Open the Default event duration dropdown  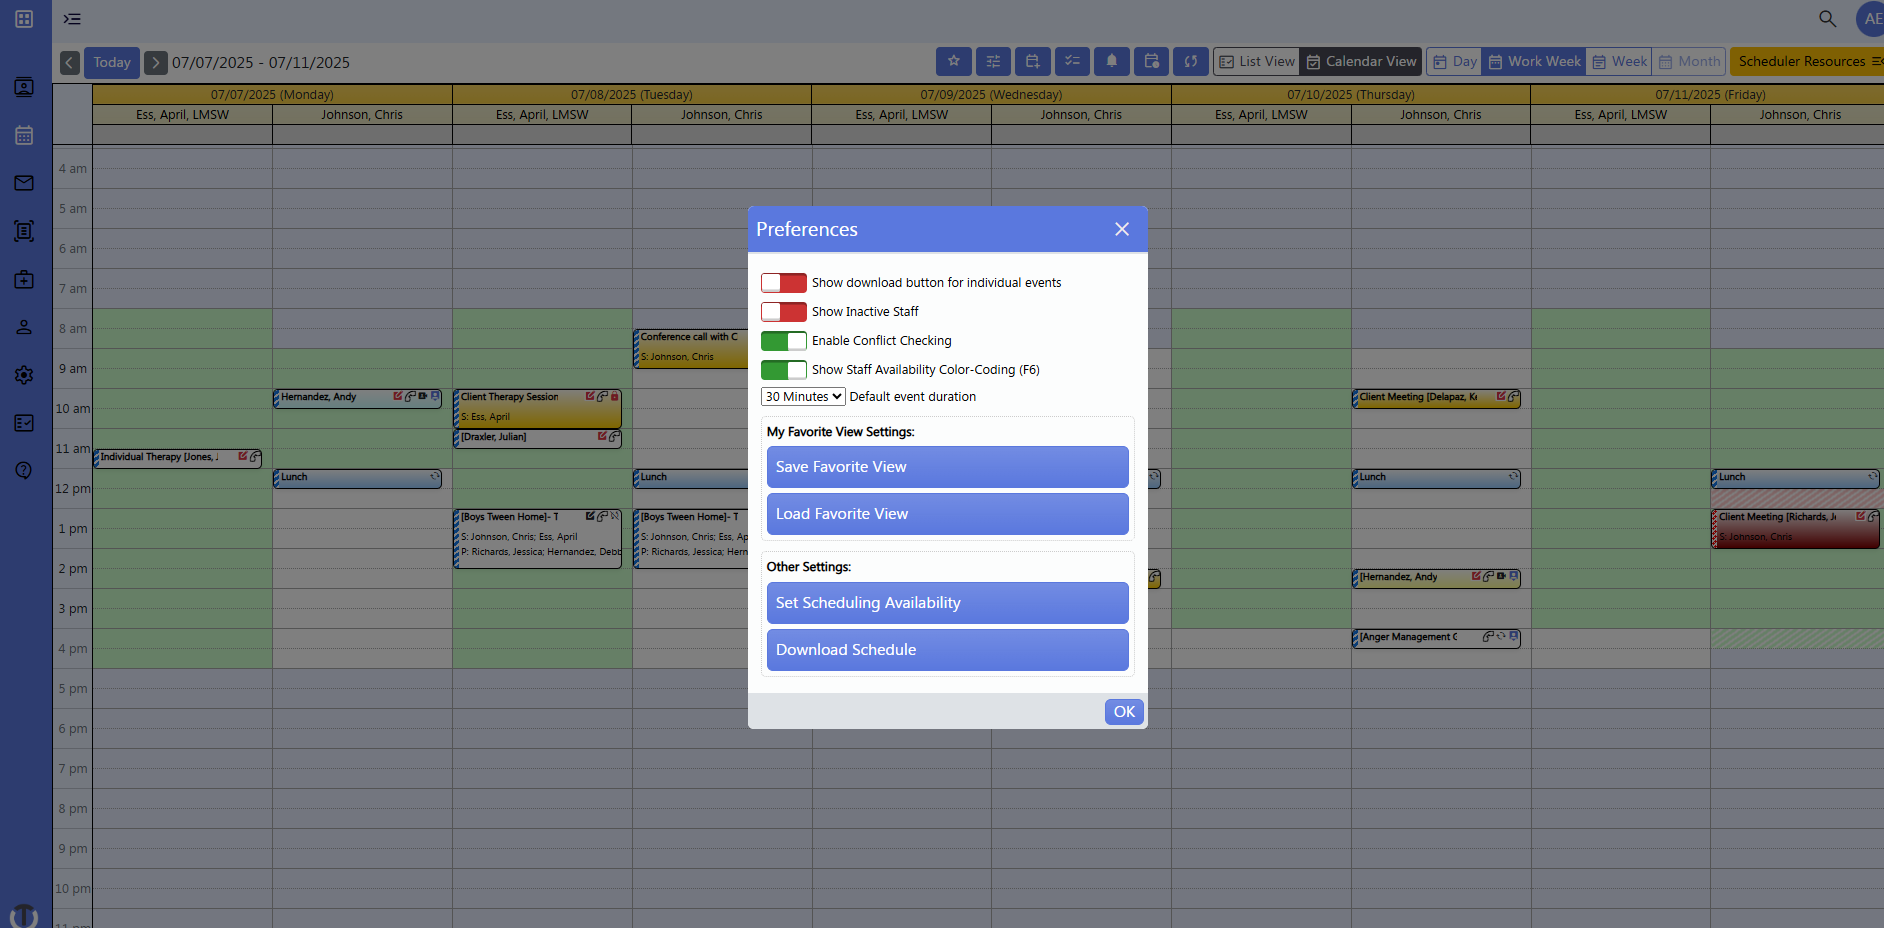(x=803, y=397)
